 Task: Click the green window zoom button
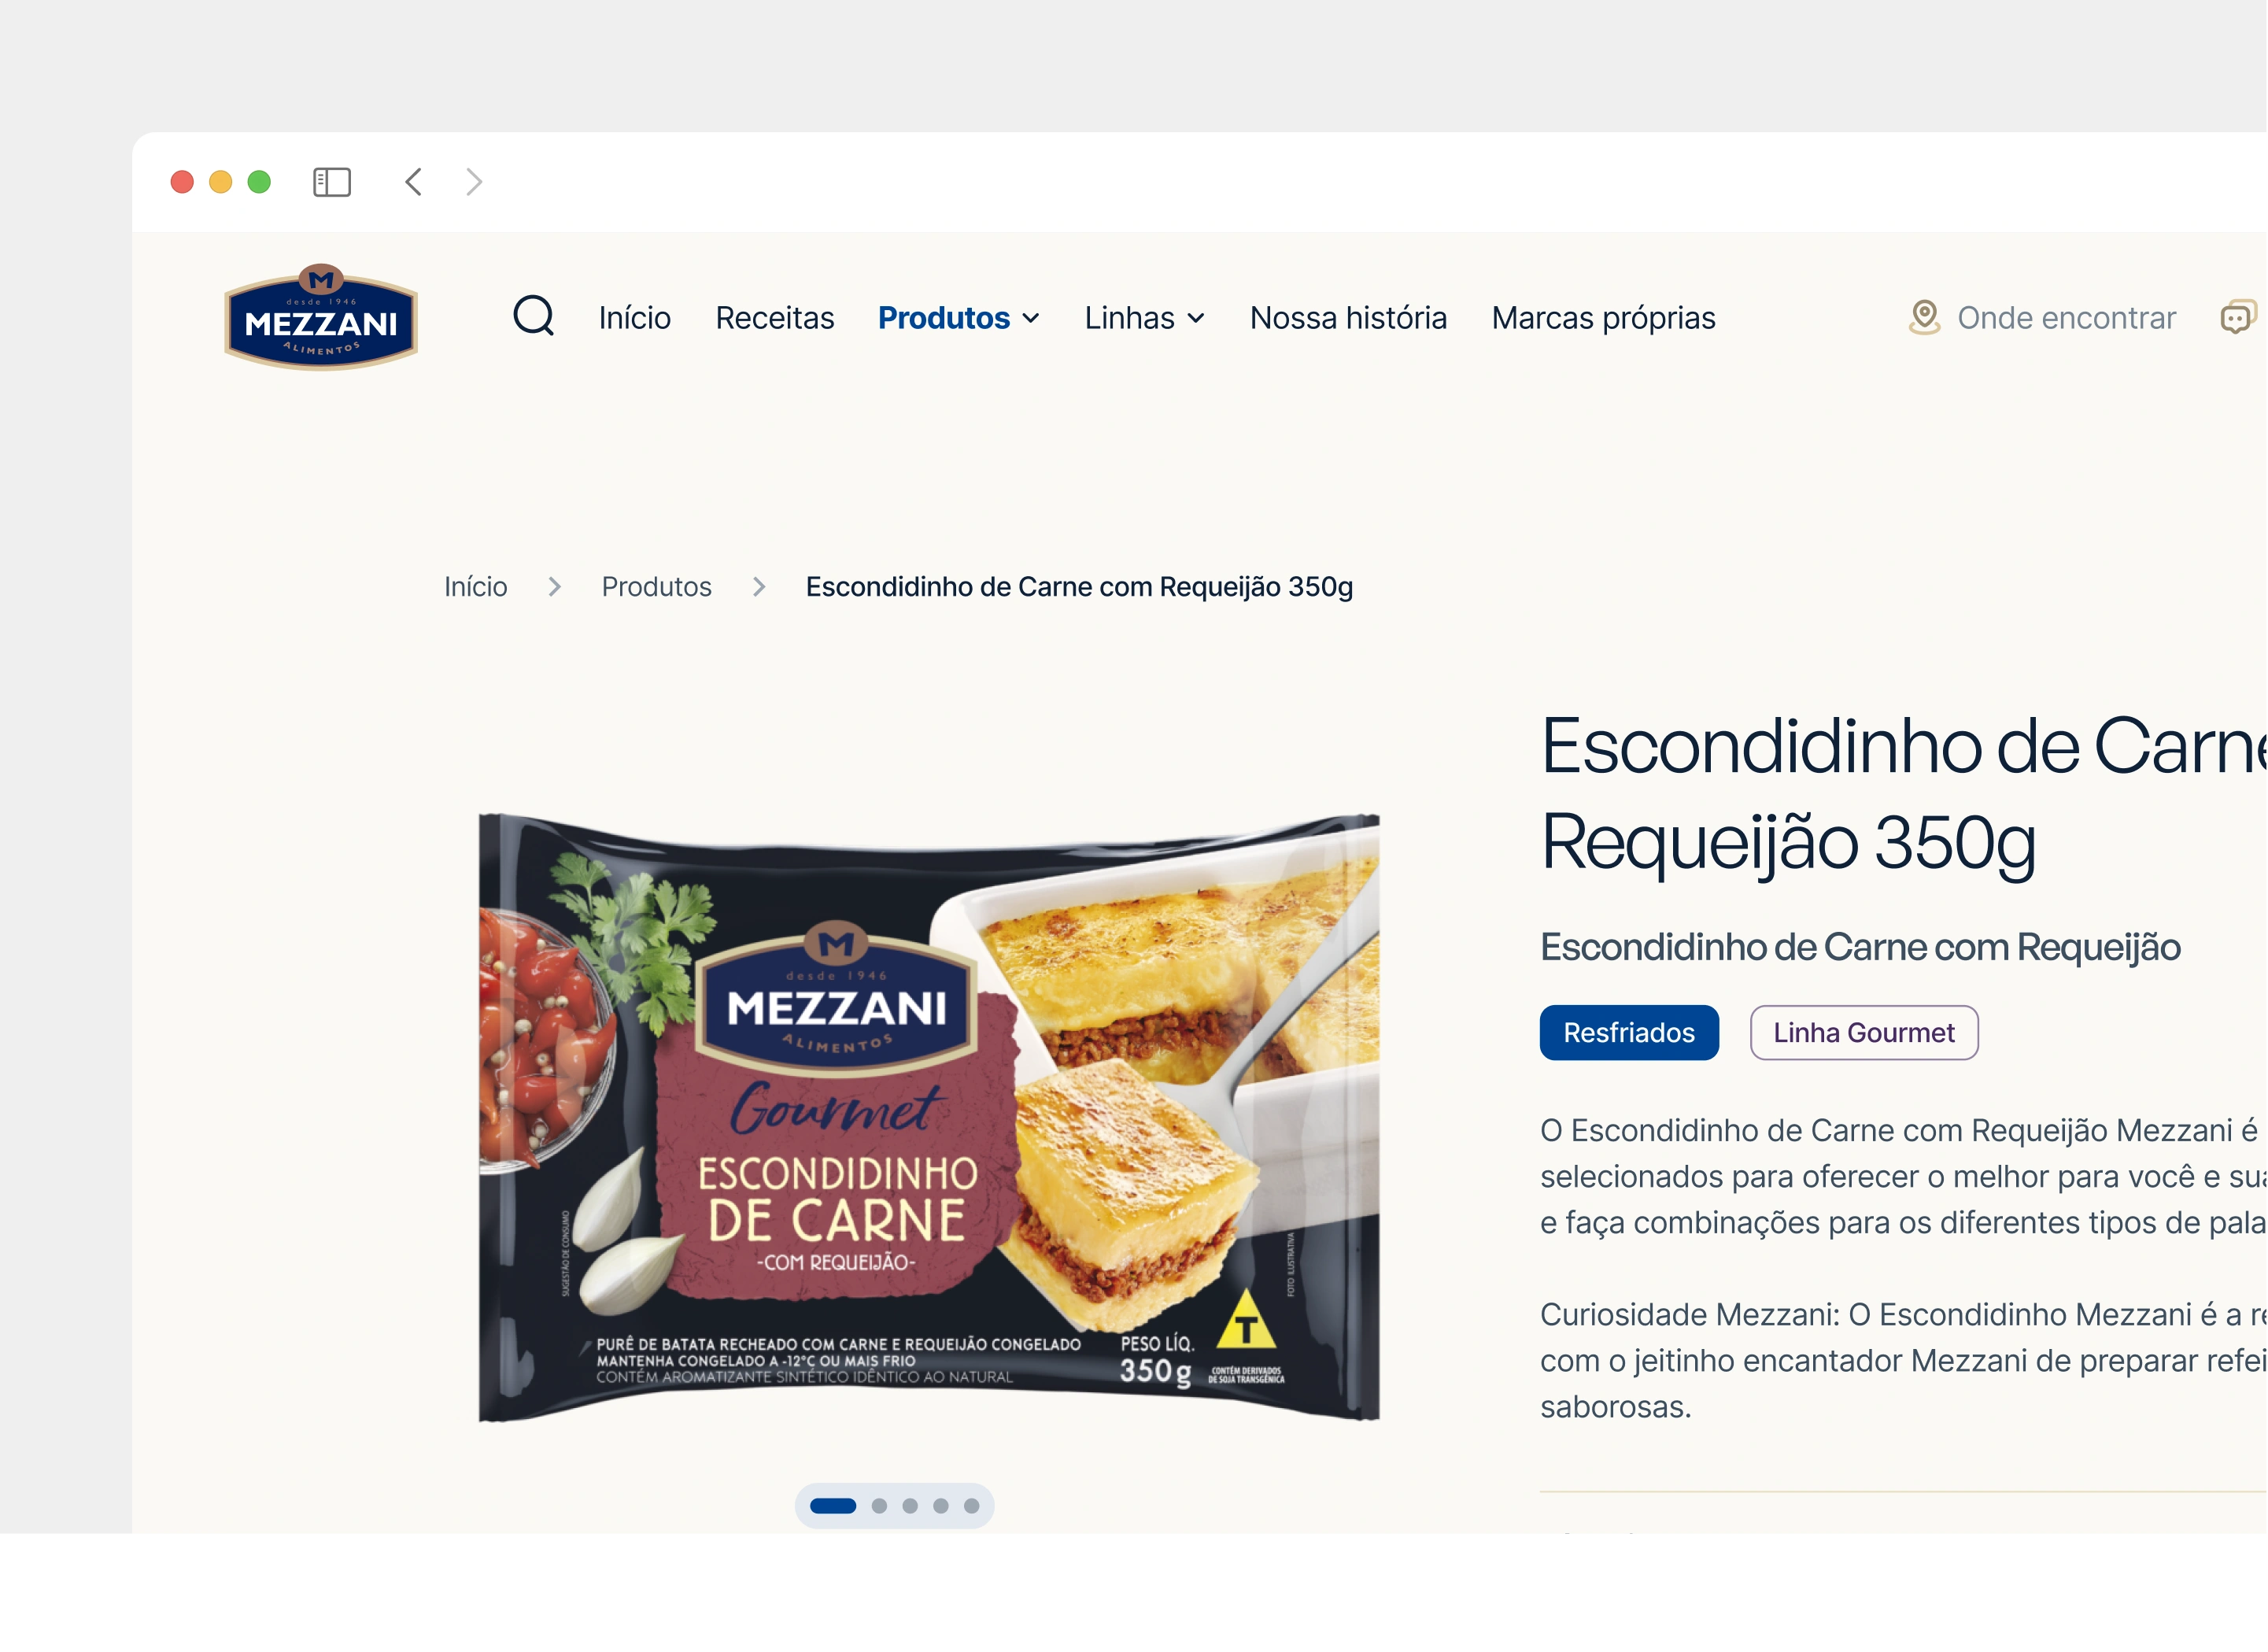click(259, 182)
